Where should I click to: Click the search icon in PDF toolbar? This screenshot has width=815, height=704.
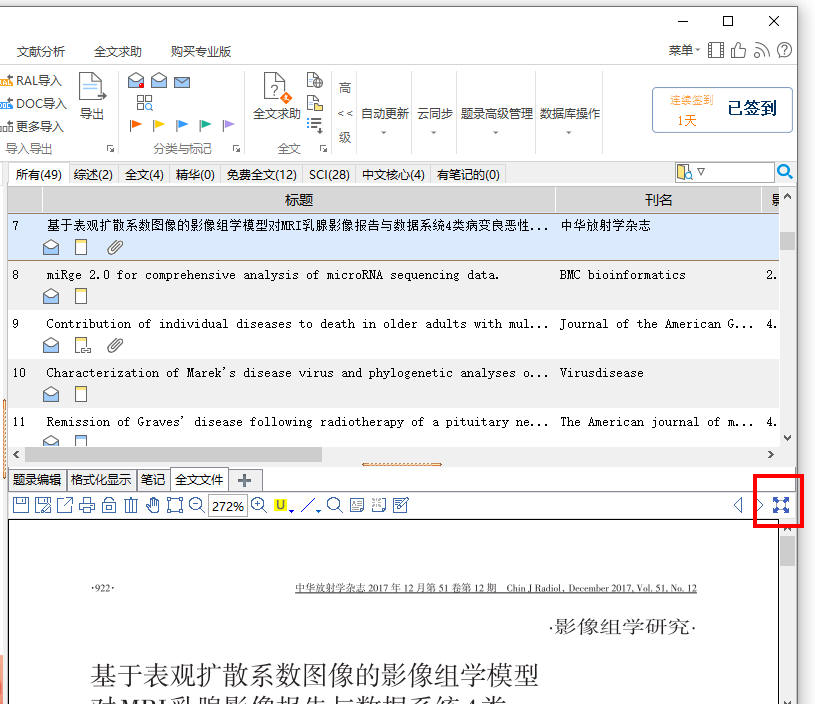334,505
